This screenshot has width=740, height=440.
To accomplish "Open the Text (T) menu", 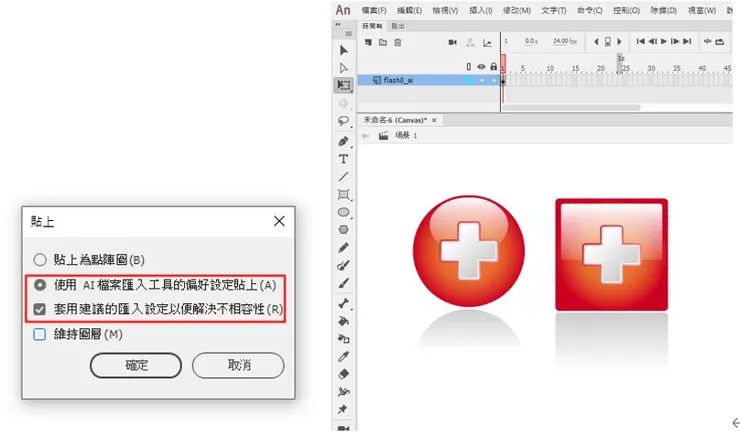I will (554, 10).
